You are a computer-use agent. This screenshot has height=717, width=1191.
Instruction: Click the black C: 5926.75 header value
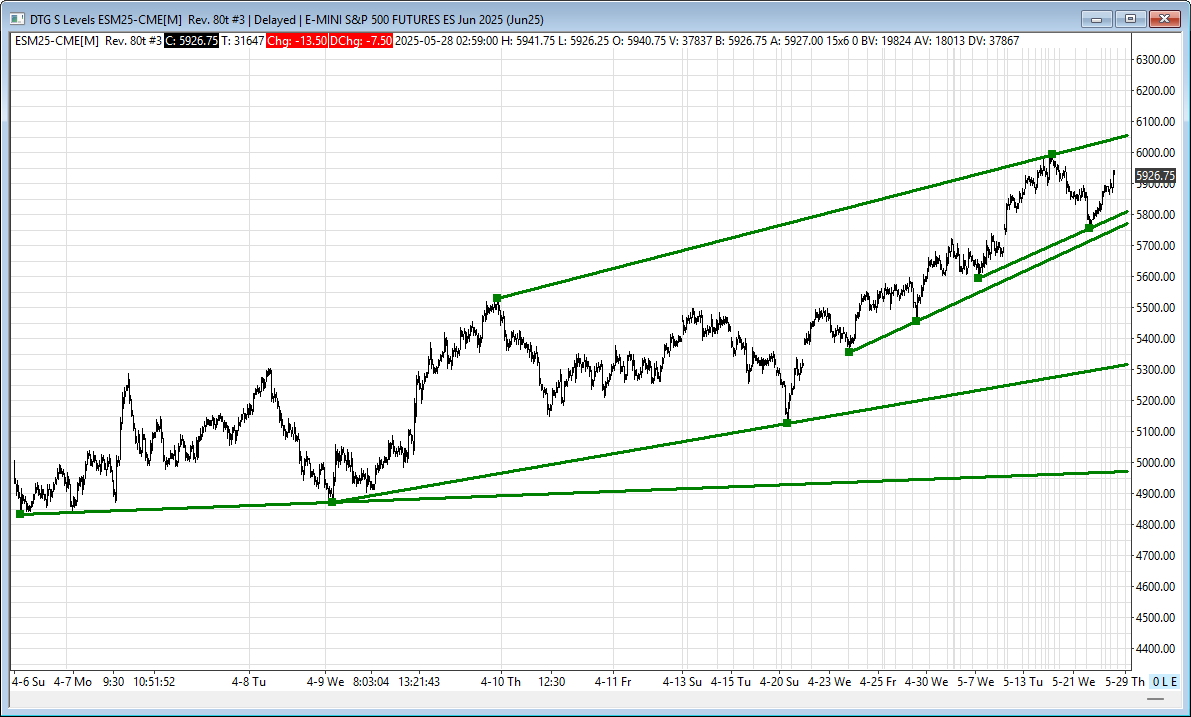tap(191, 41)
